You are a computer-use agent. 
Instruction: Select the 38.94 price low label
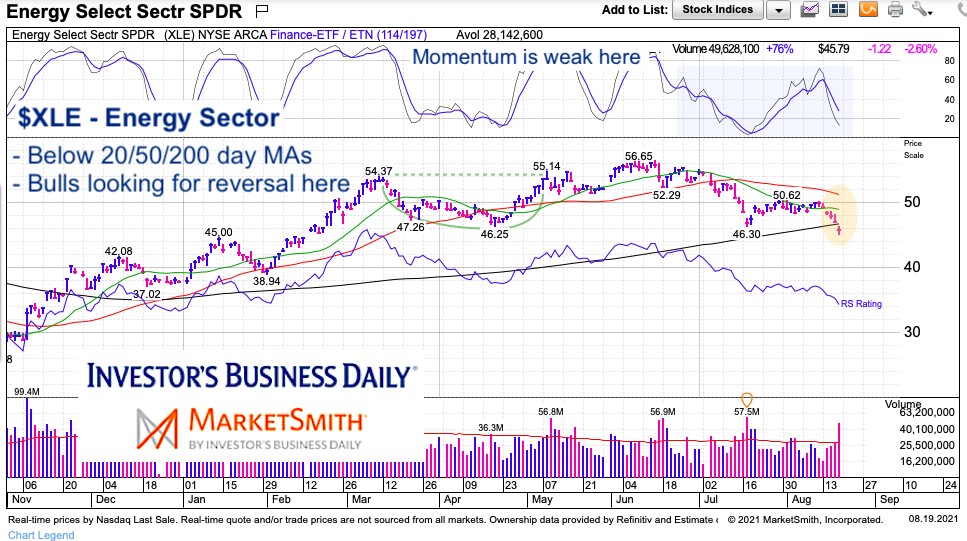(266, 281)
